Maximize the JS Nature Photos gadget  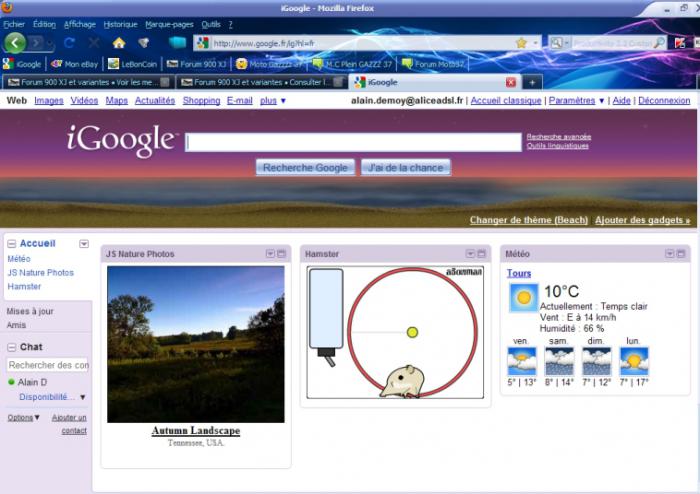tap(281, 253)
